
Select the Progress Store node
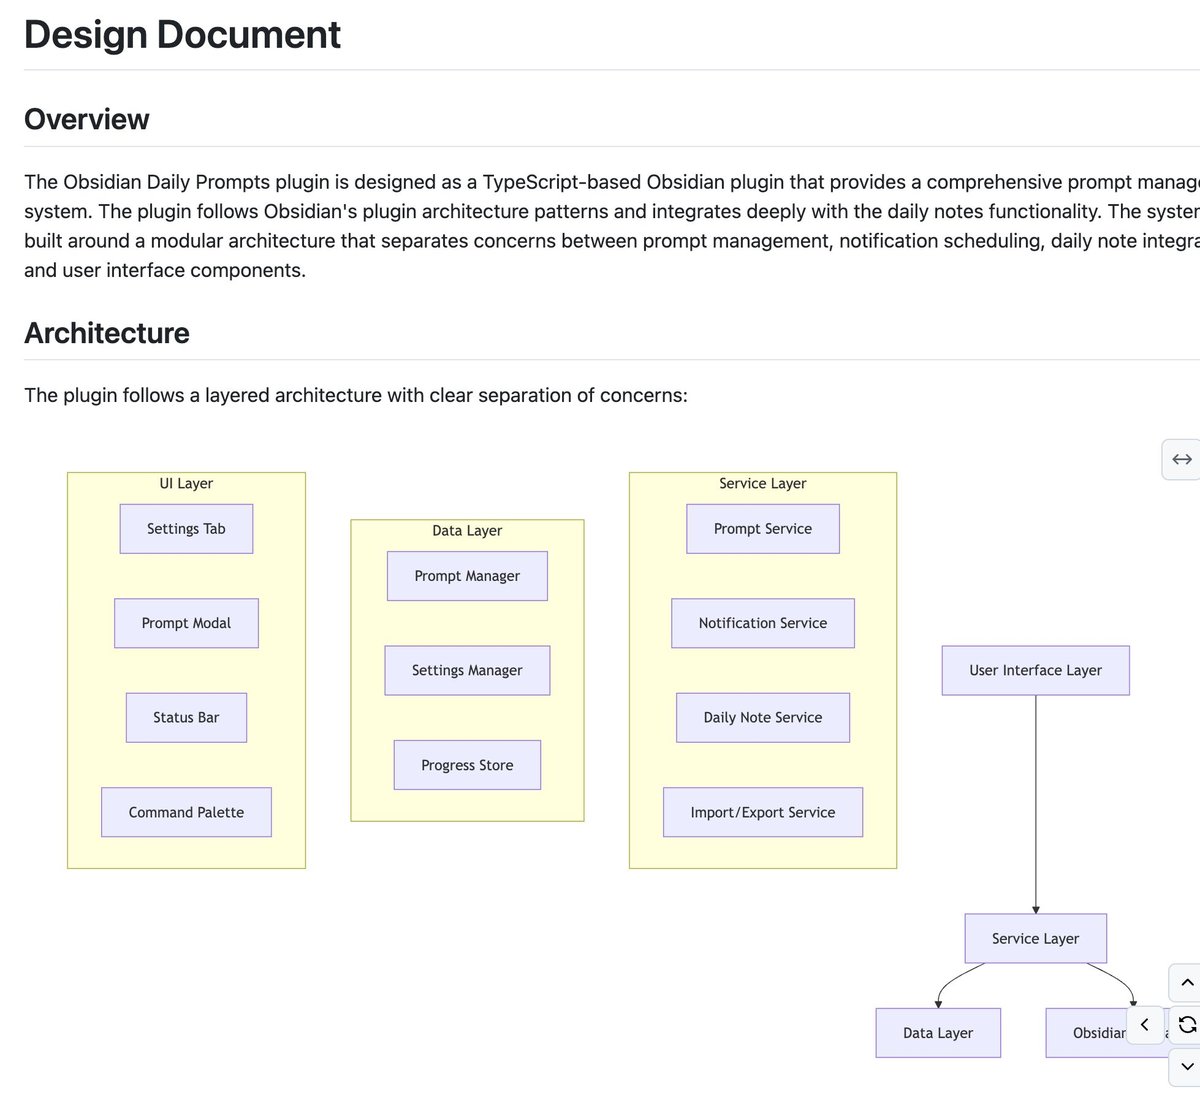[467, 765]
